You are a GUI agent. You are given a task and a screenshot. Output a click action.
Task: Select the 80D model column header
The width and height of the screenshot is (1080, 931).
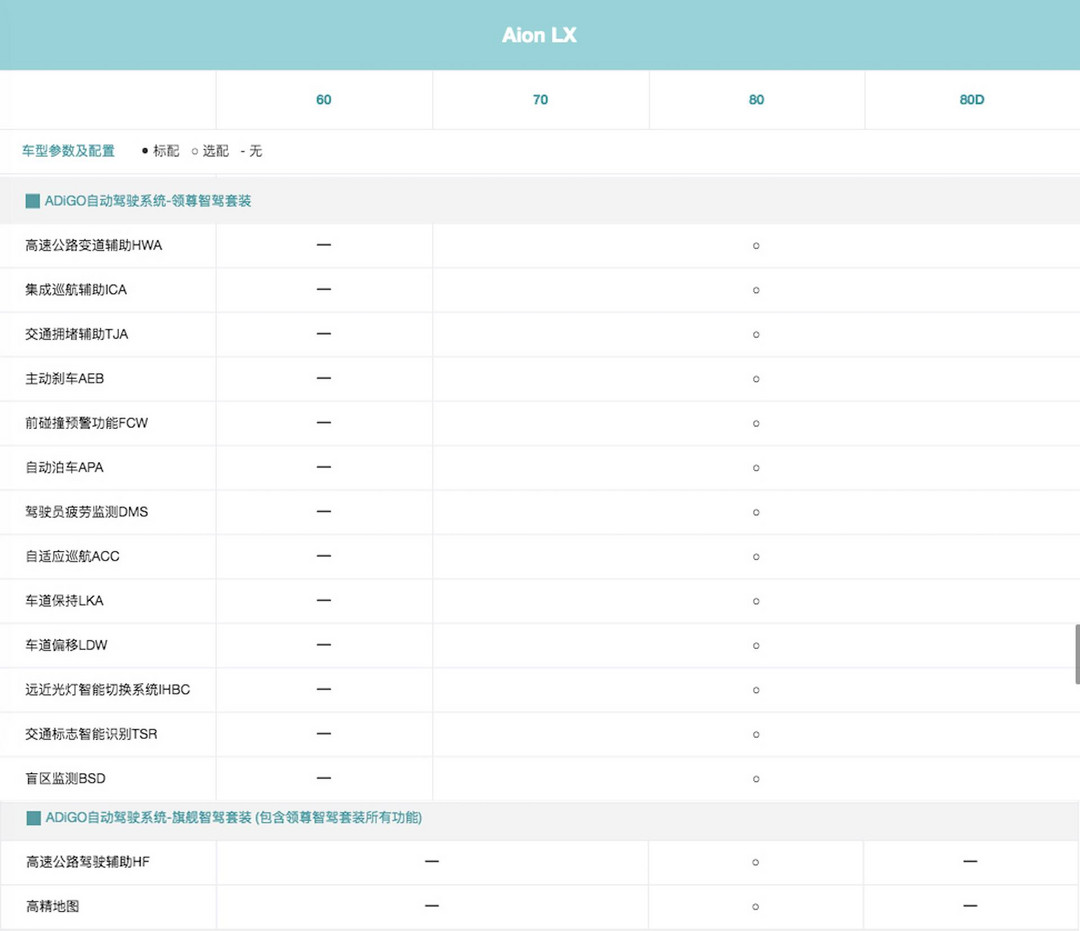tap(972, 100)
